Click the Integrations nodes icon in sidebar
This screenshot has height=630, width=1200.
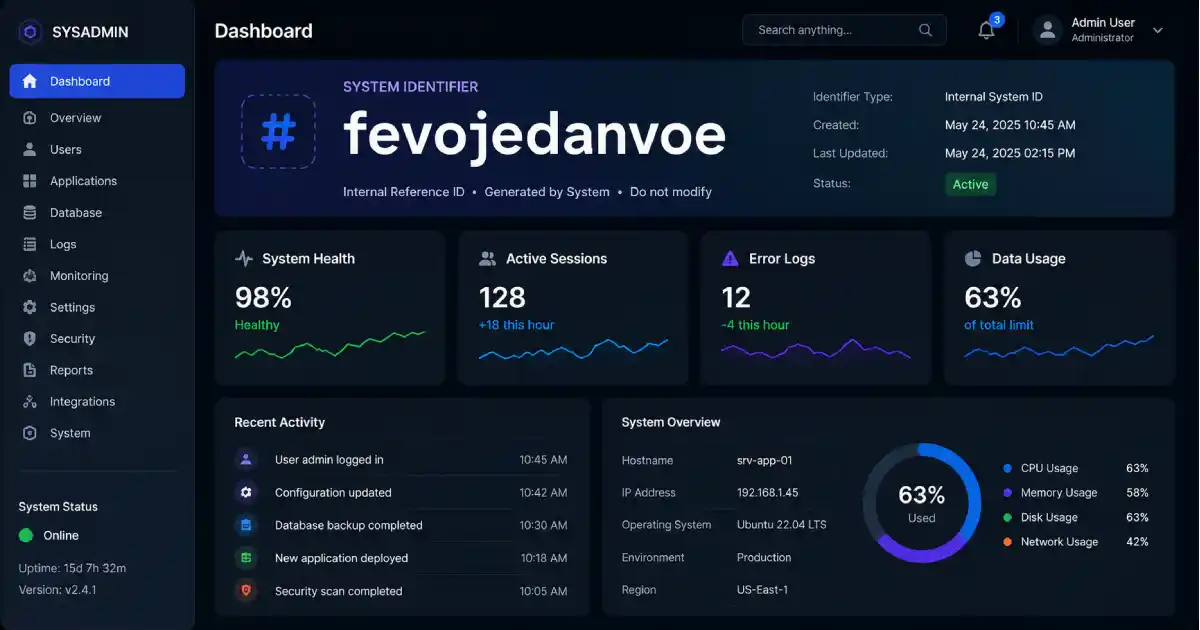(30, 402)
